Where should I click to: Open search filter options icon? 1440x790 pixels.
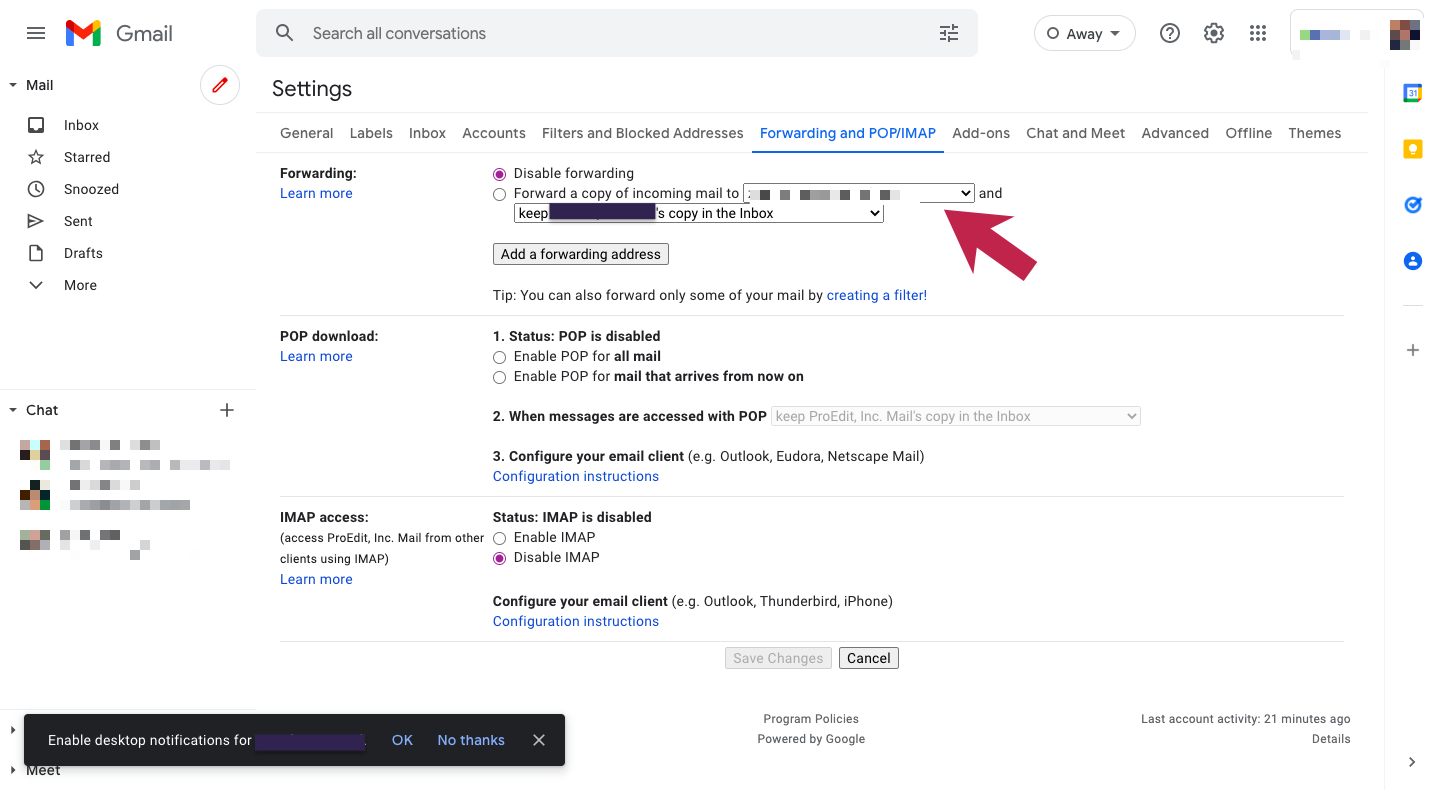[x=948, y=33]
